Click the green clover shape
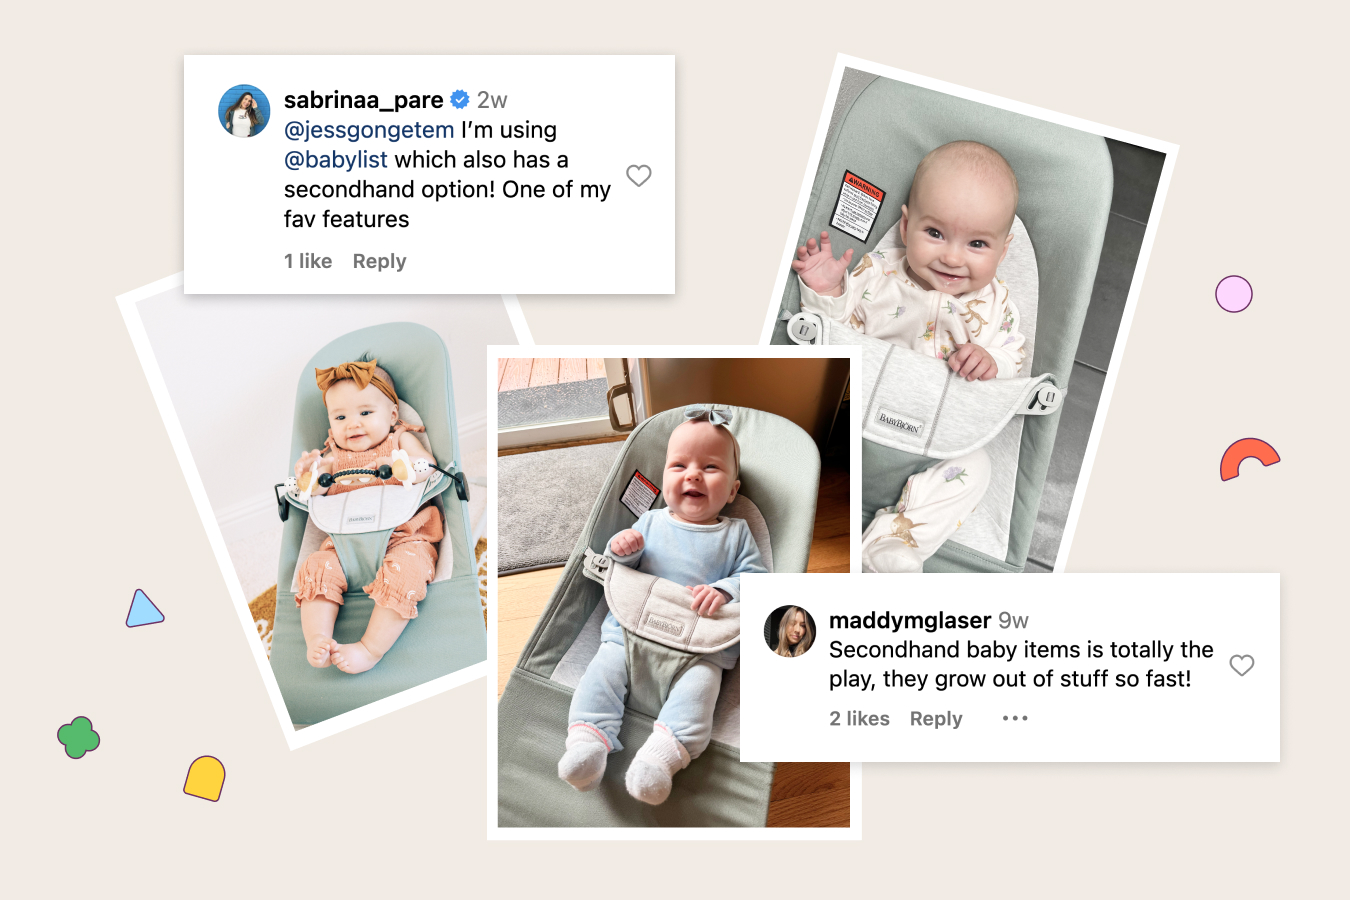This screenshot has height=900, width=1350. point(79,738)
